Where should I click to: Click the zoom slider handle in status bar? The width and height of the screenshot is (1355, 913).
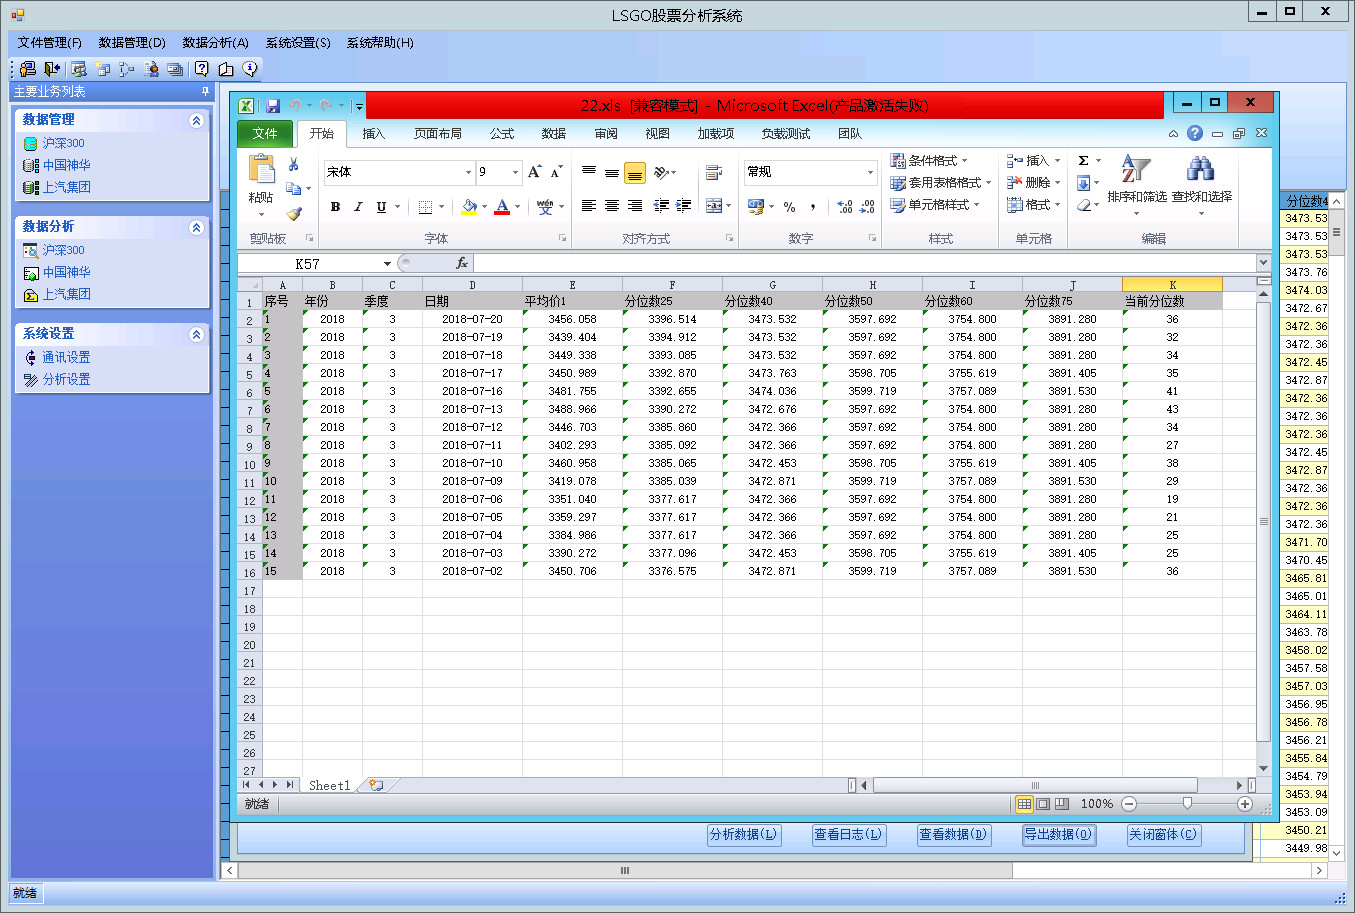click(x=1187, y=804)
